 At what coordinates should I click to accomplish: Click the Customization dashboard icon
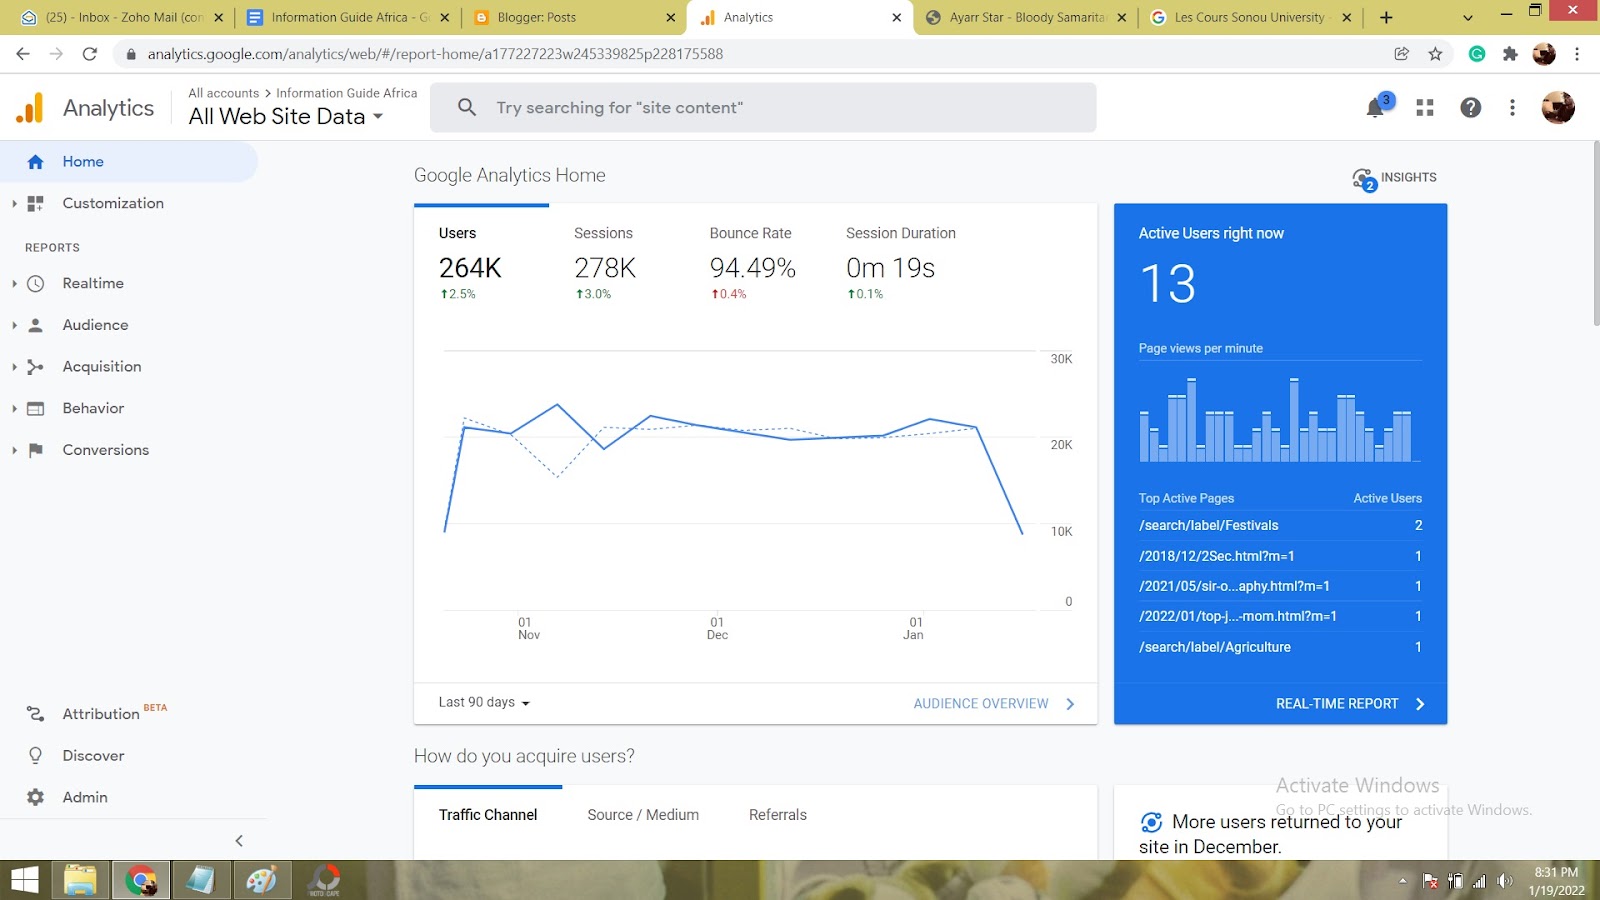(36, 203)
